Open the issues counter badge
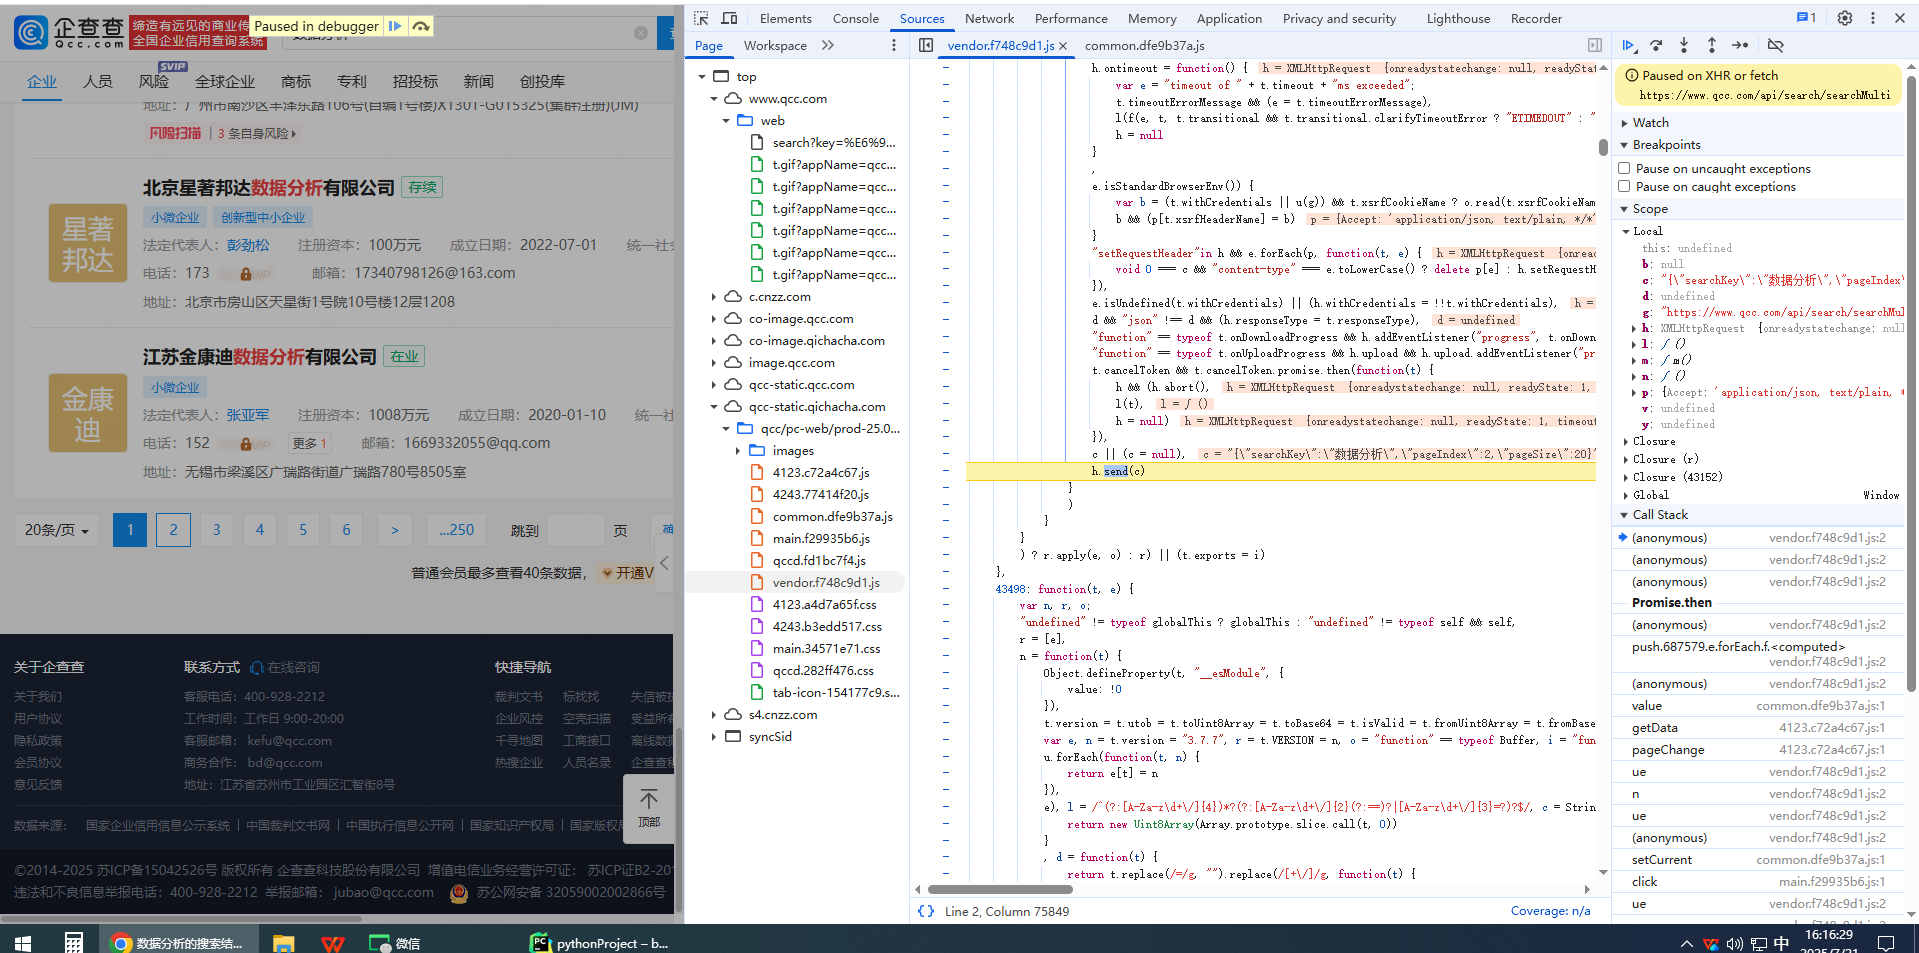Screen dimensions: 1919x953 [x=1806, y=18]
